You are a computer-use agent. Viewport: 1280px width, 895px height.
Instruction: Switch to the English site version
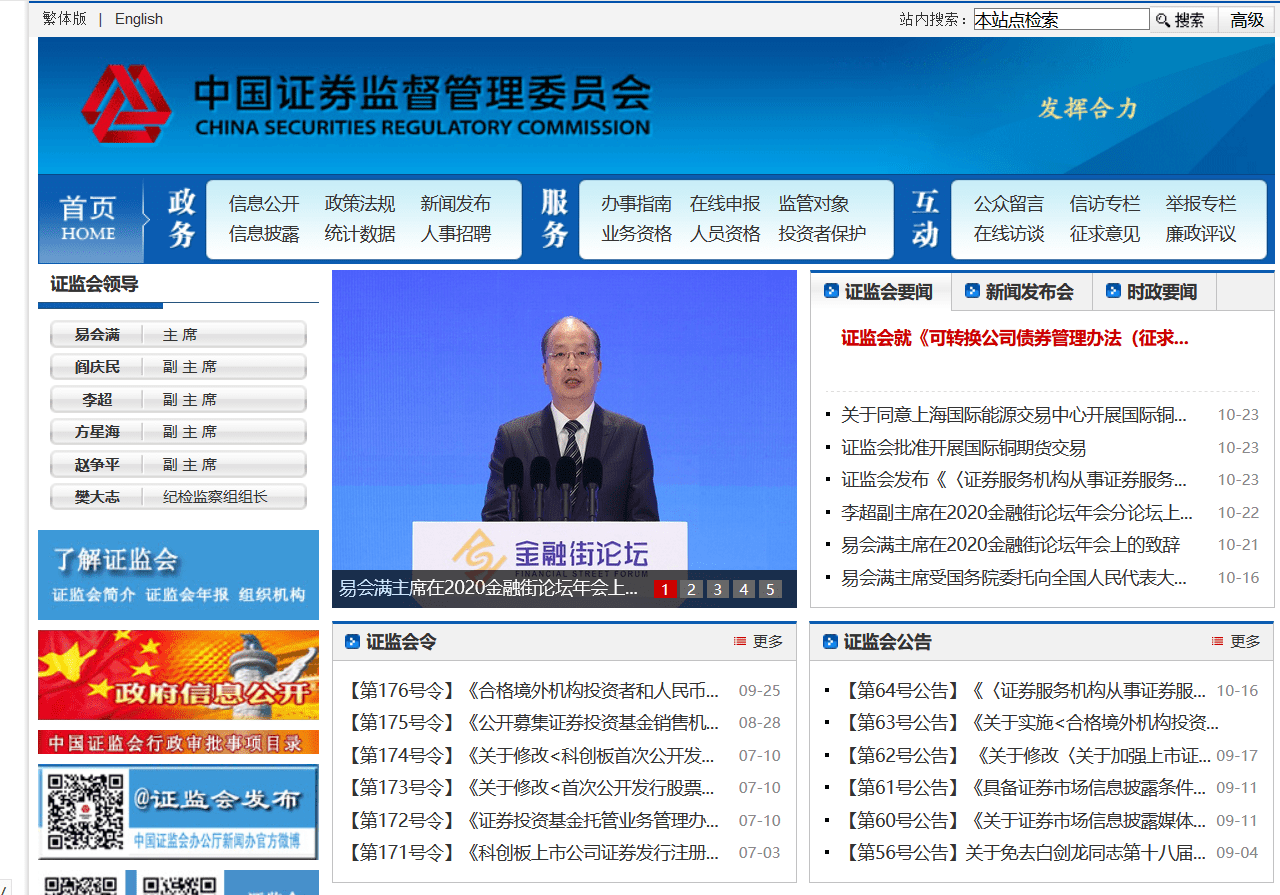pos(139,19)
